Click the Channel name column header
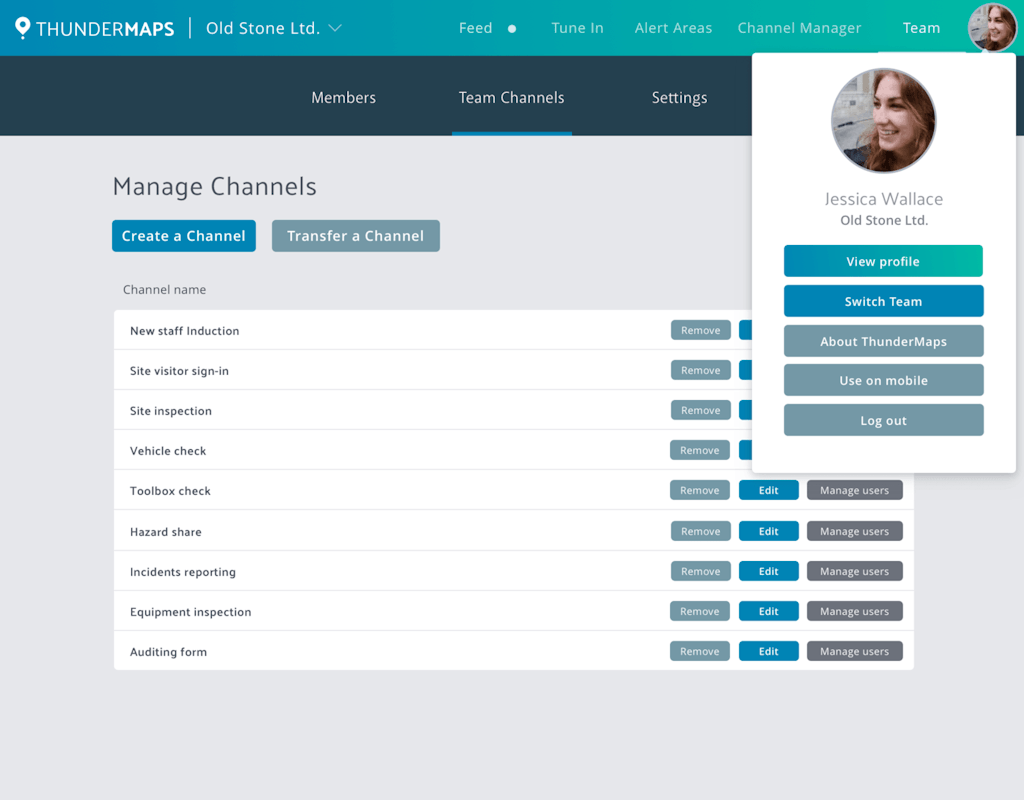 point(165,289)
